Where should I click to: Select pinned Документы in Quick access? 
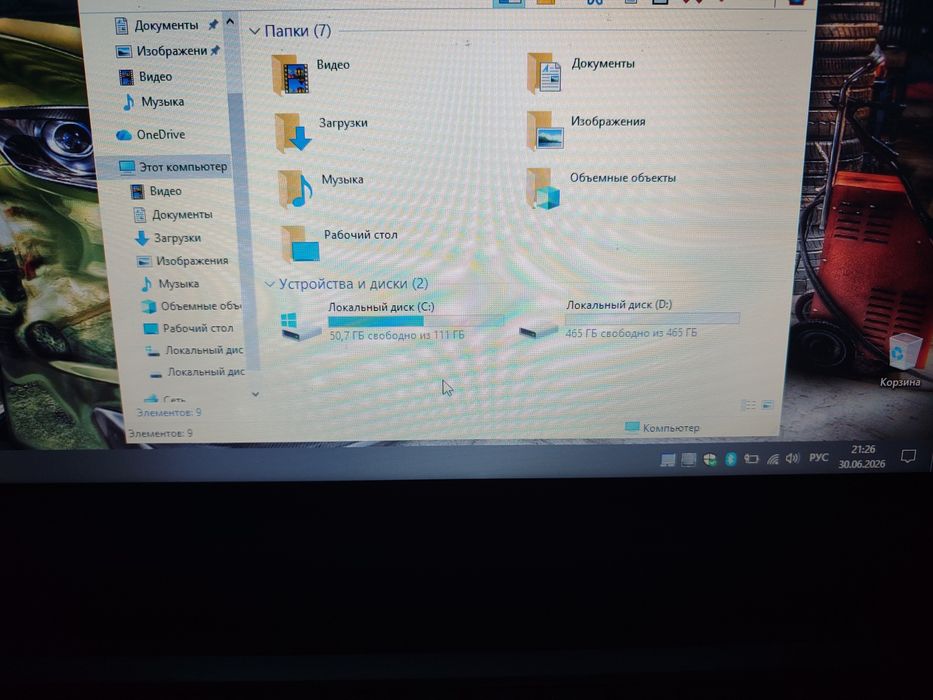[x=165, y=26]
